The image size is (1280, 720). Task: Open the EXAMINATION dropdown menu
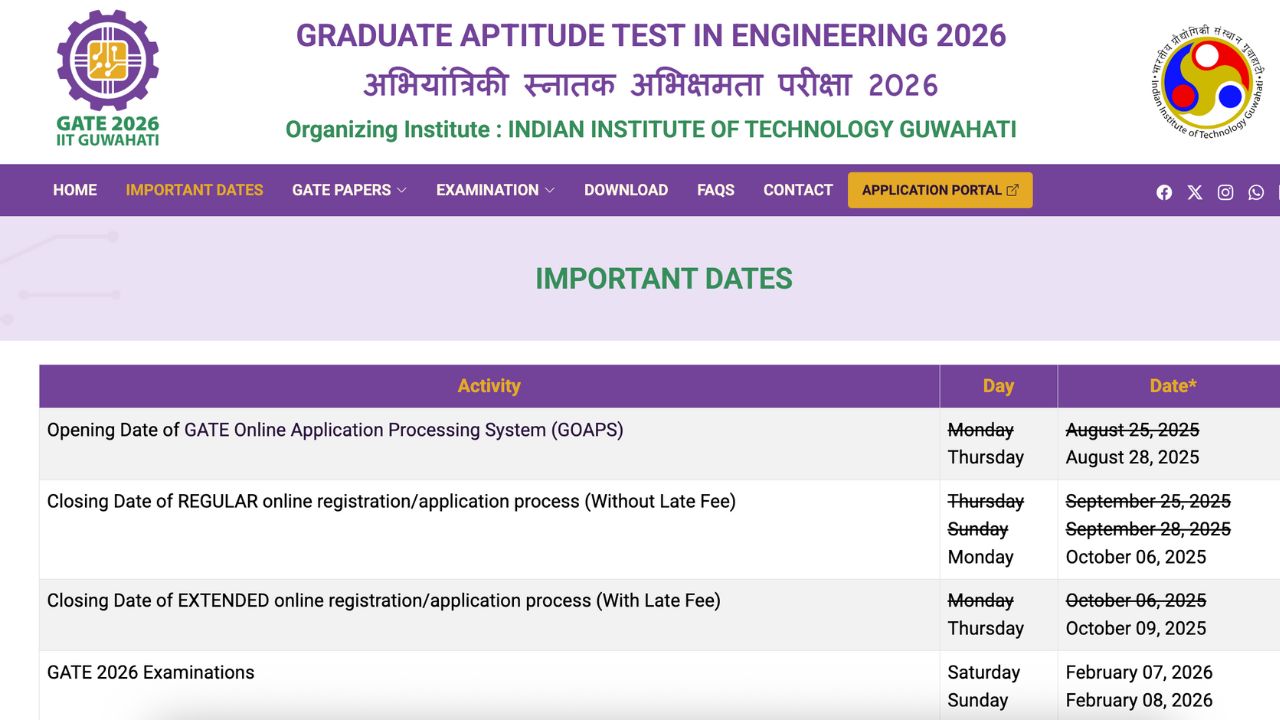pyautogui.click(x=488, y=190)
